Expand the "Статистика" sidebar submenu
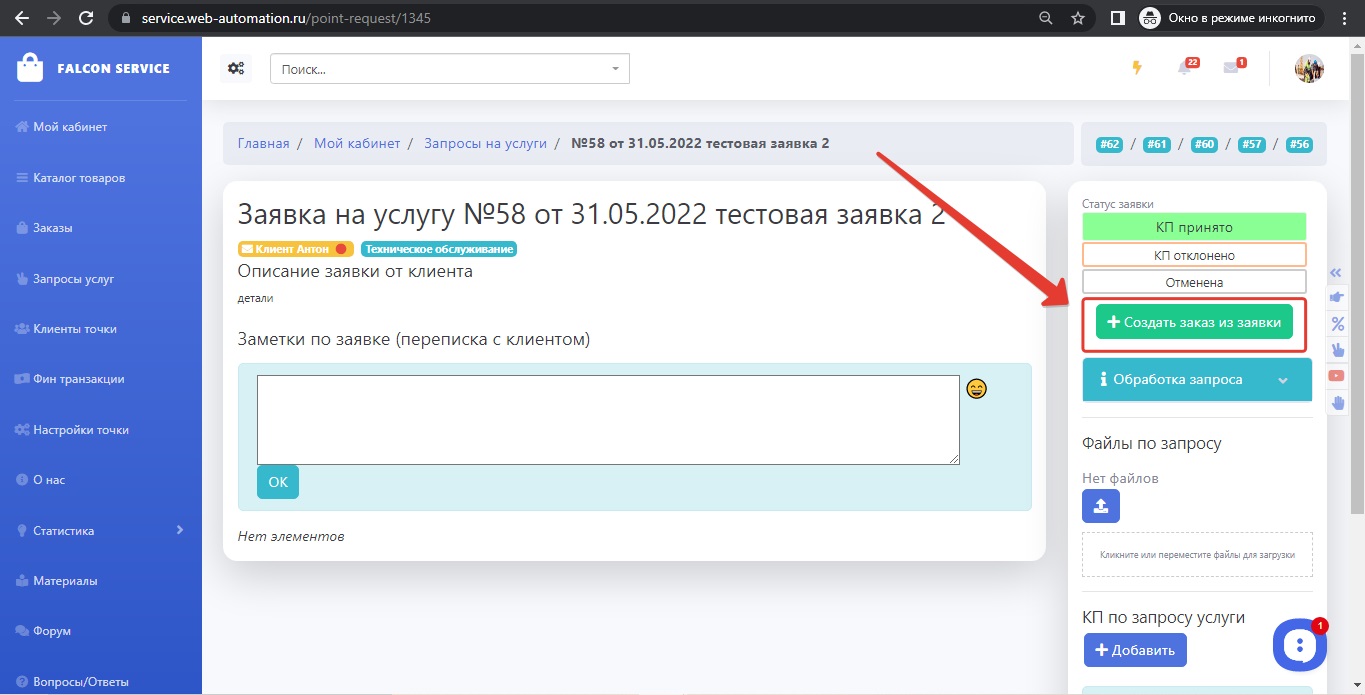 [x=100, y=531]
